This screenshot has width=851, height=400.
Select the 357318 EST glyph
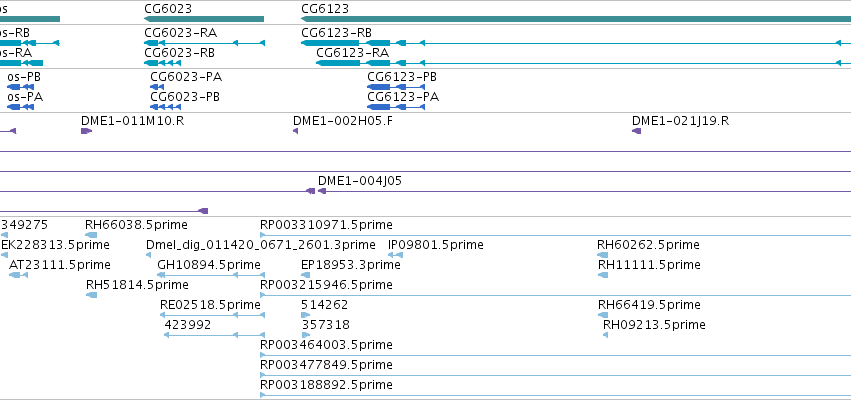tap(306, 335)
